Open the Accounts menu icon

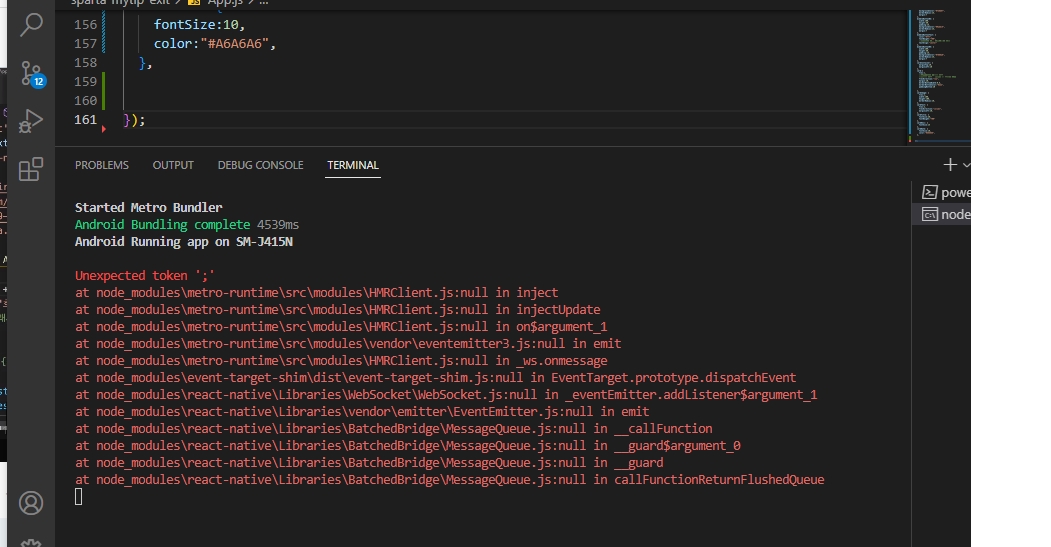(31, 503)
